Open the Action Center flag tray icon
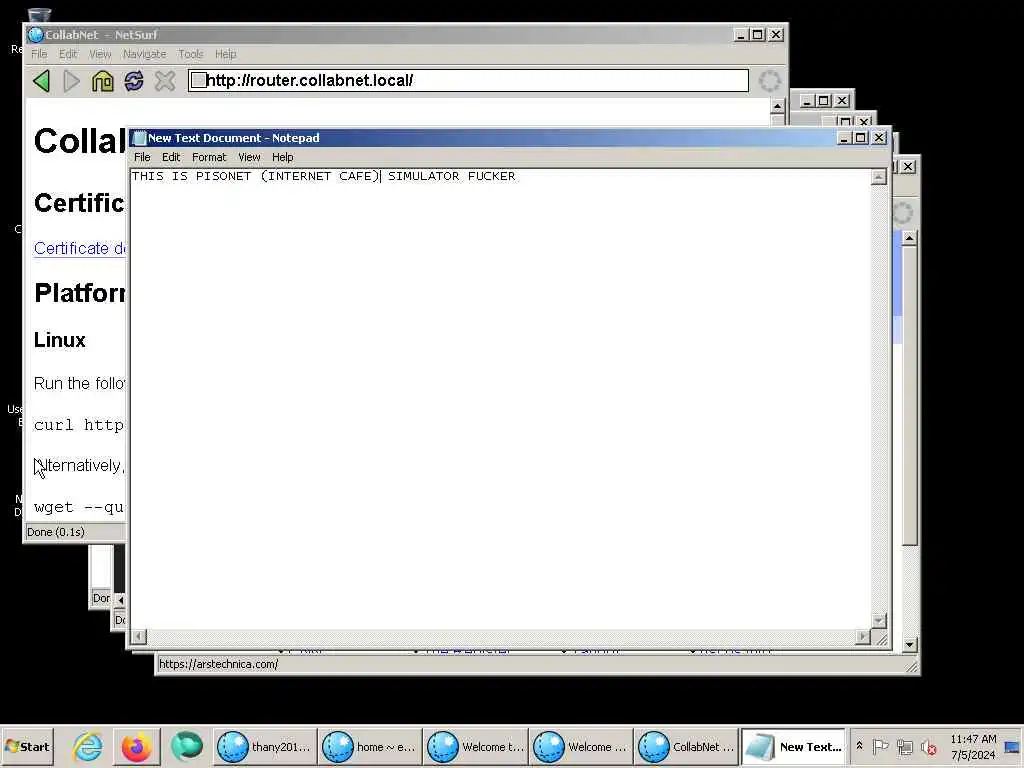Image resolution: width=1024 pixels, height=768 pixels. click(880, 747)
